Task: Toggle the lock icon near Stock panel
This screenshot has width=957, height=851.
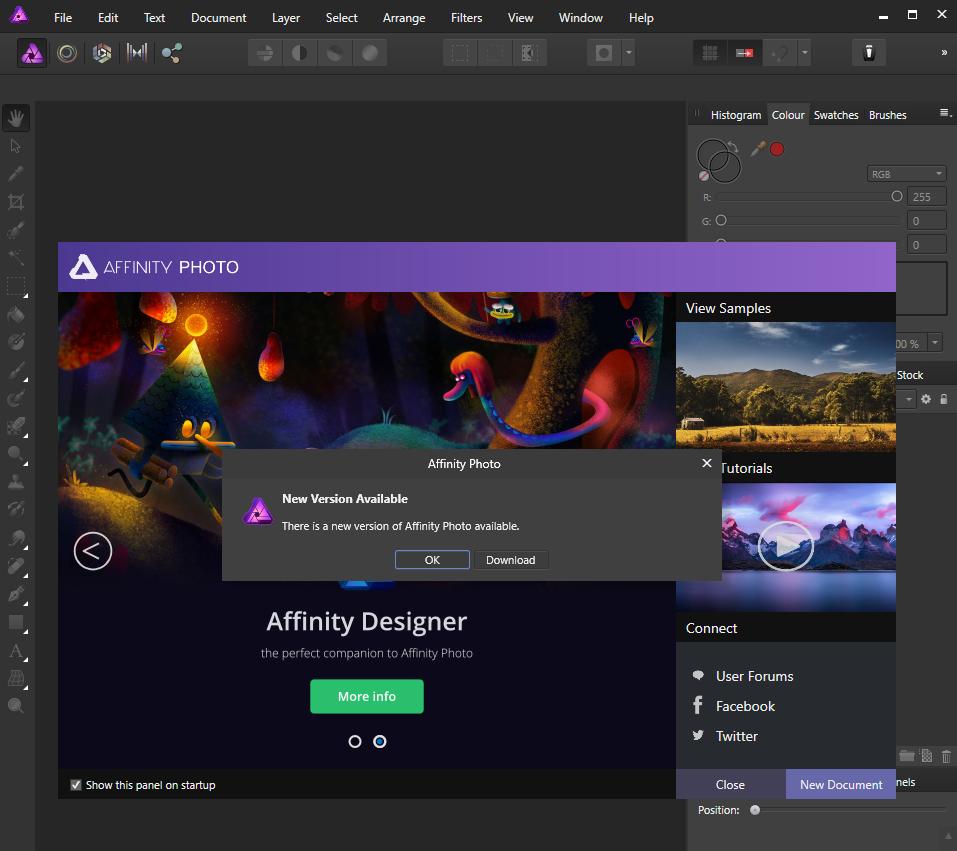Action: coord(944,399)
